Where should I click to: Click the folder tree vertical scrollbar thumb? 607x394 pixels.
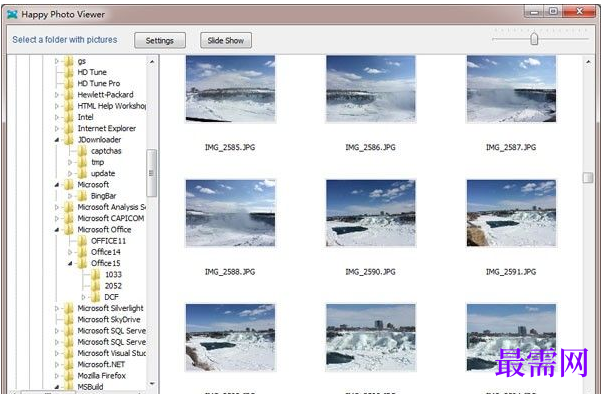point(152,173)
